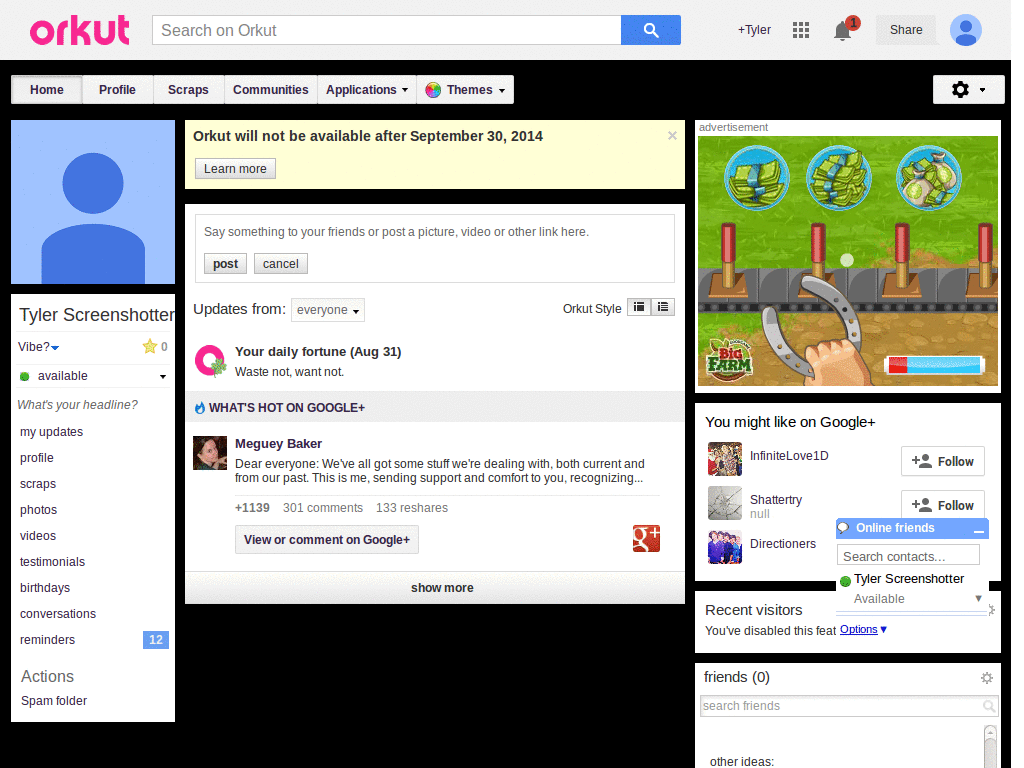This screenshot has height=768, width=1024.
Task: Open the Profile tab
Action: click(x=118, y=89)
